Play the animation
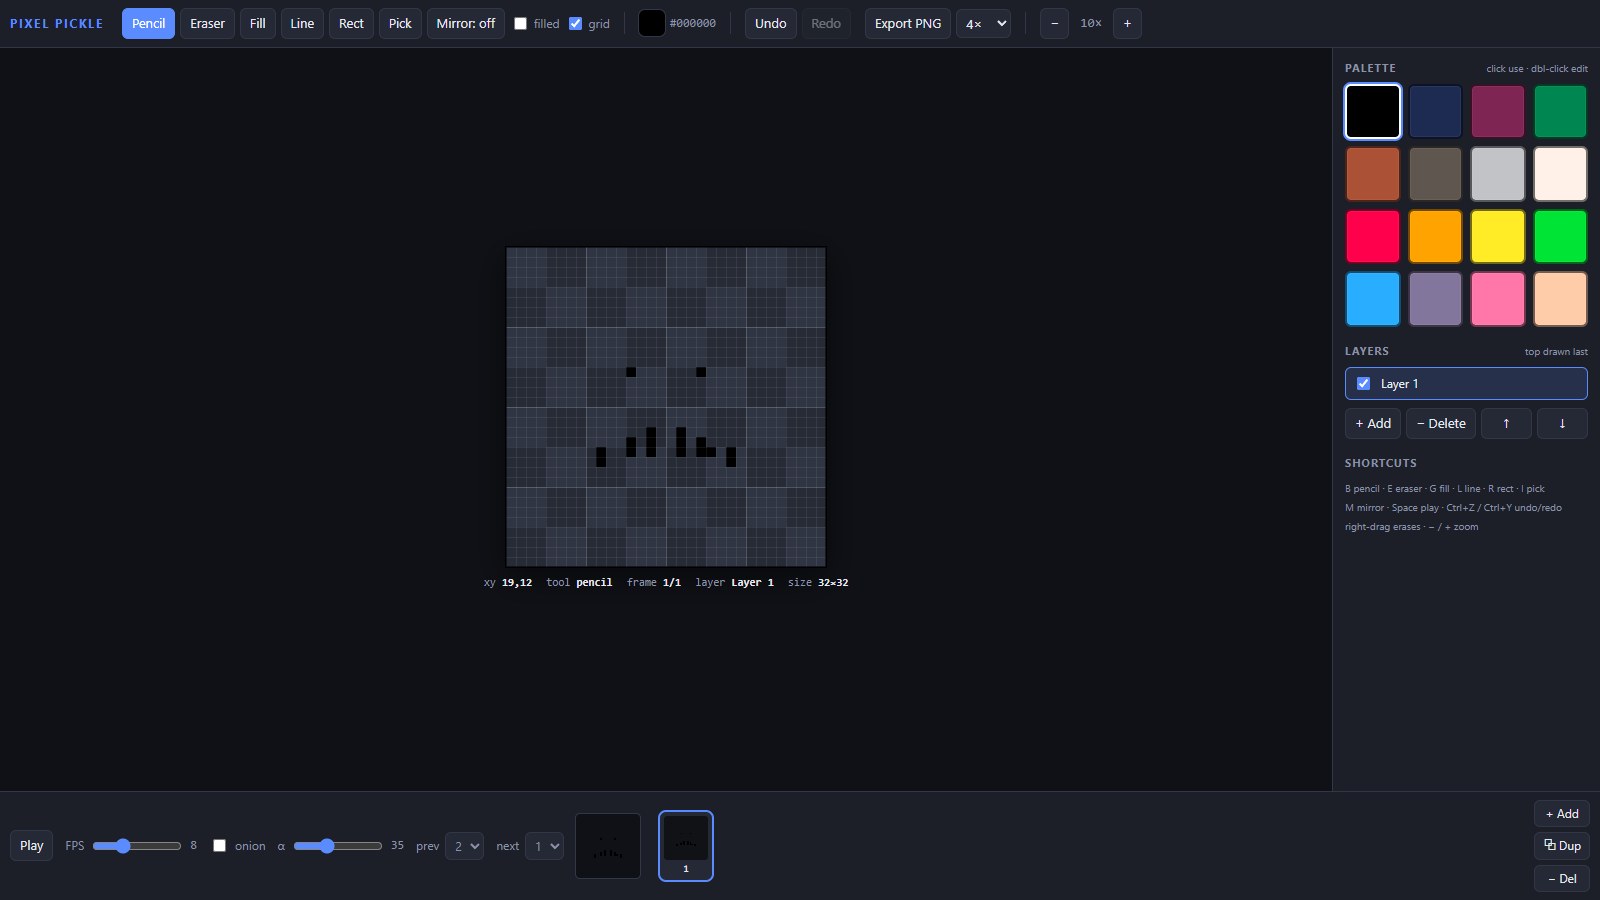This screenshot has height=900, width=1600. (32, 845)
